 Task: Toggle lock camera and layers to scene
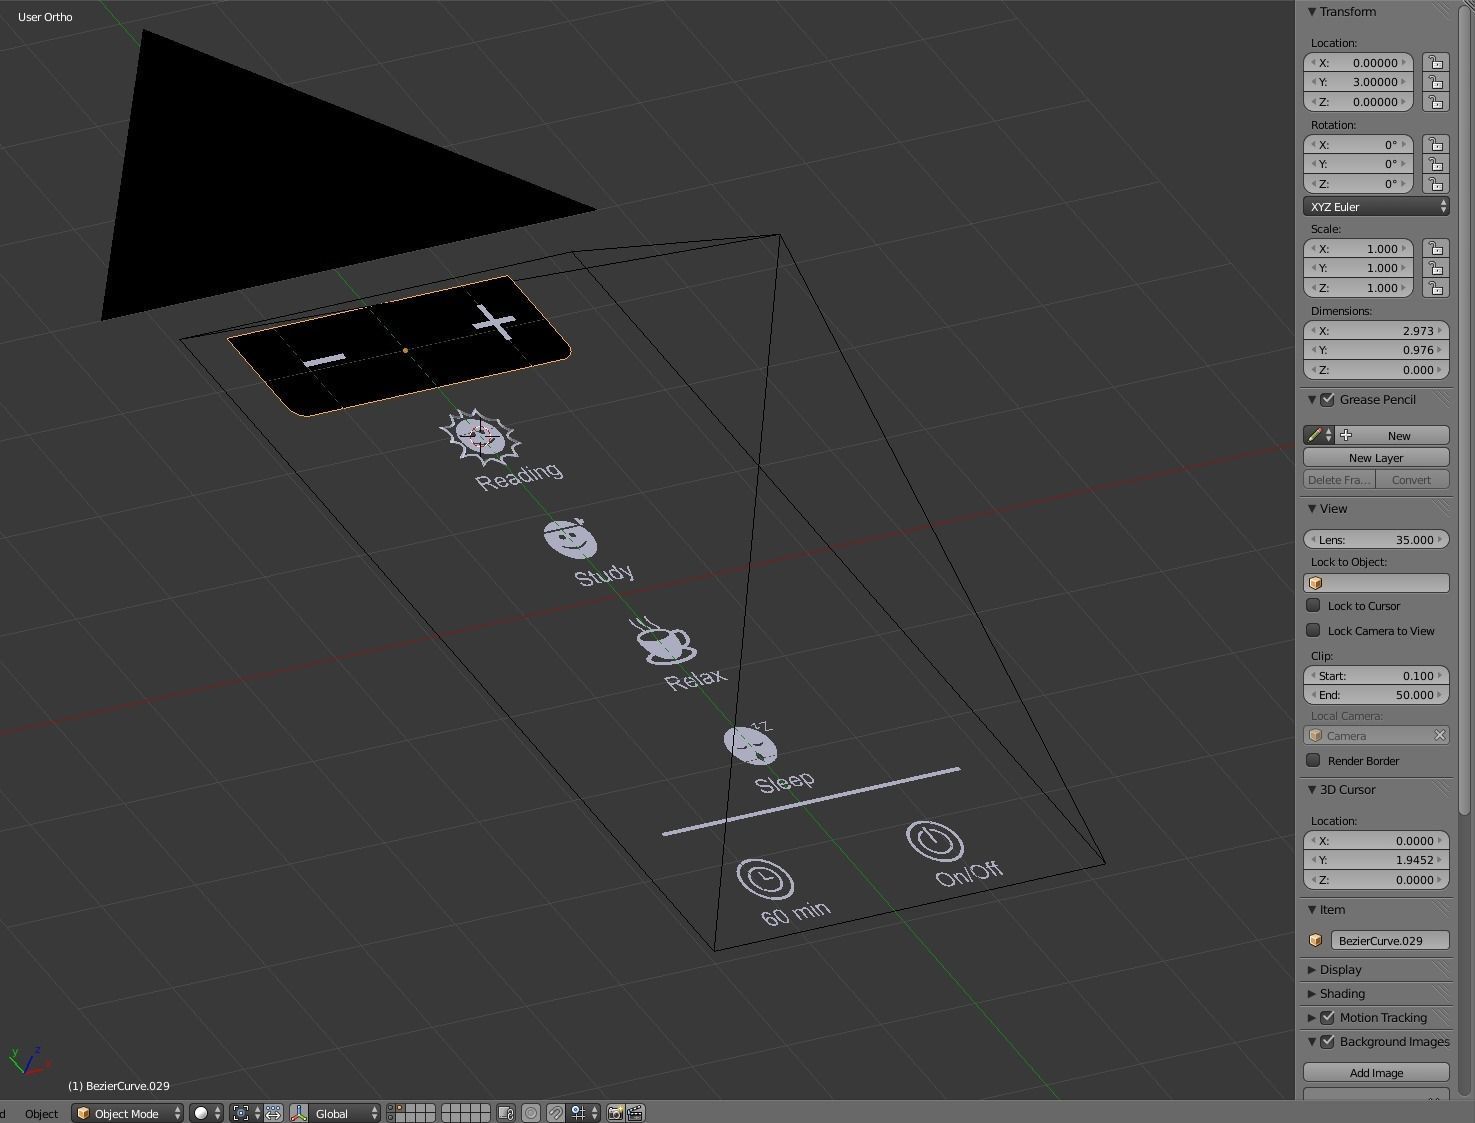505,1113
